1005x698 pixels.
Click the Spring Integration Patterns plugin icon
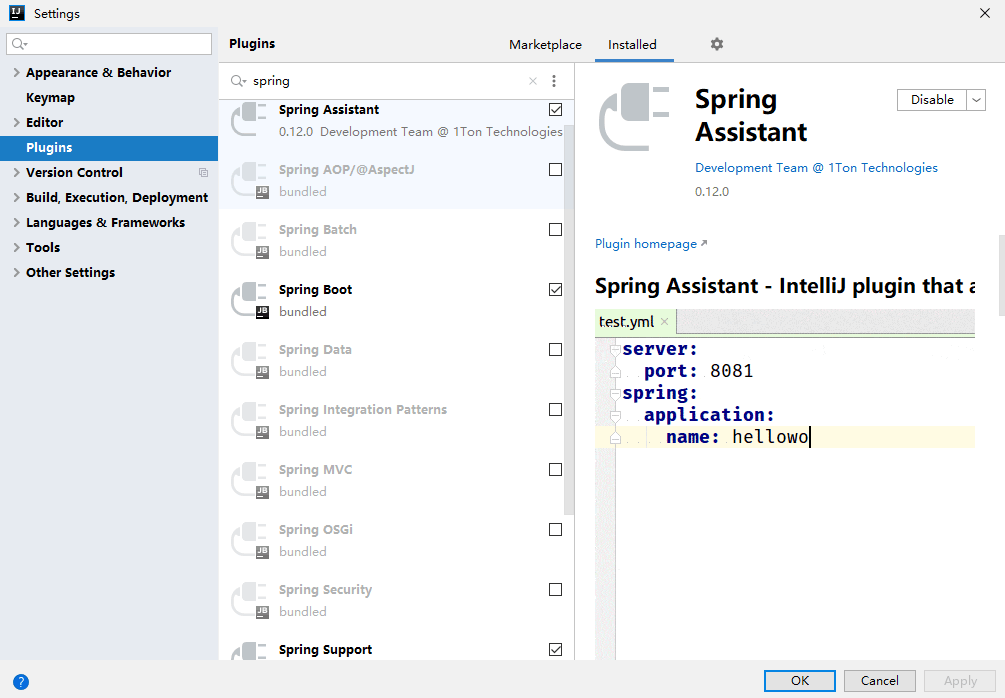pos(249,420)
